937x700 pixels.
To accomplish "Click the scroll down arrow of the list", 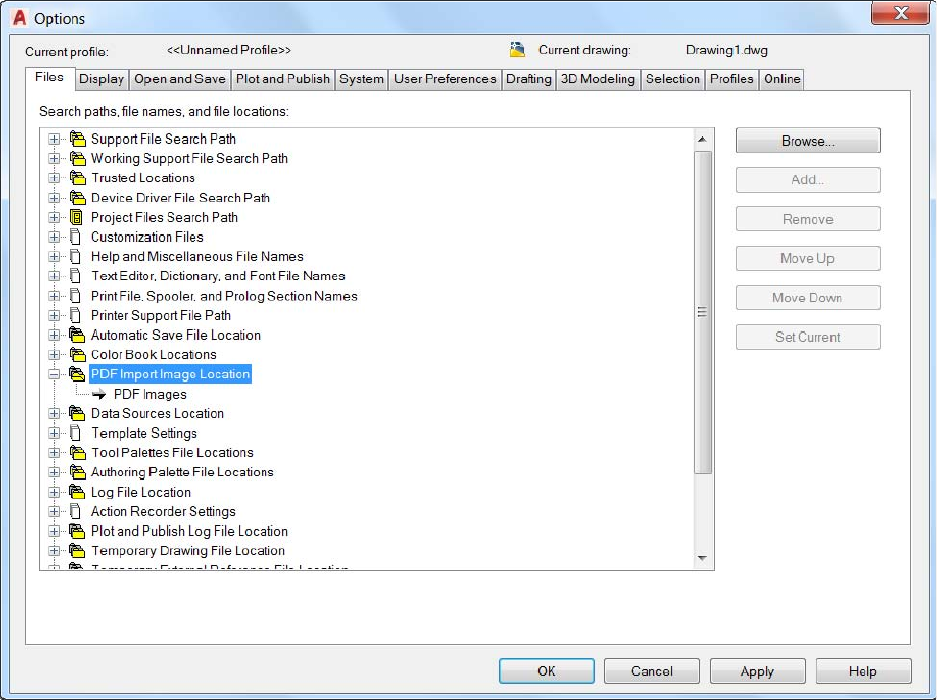I will coord(702,558).
